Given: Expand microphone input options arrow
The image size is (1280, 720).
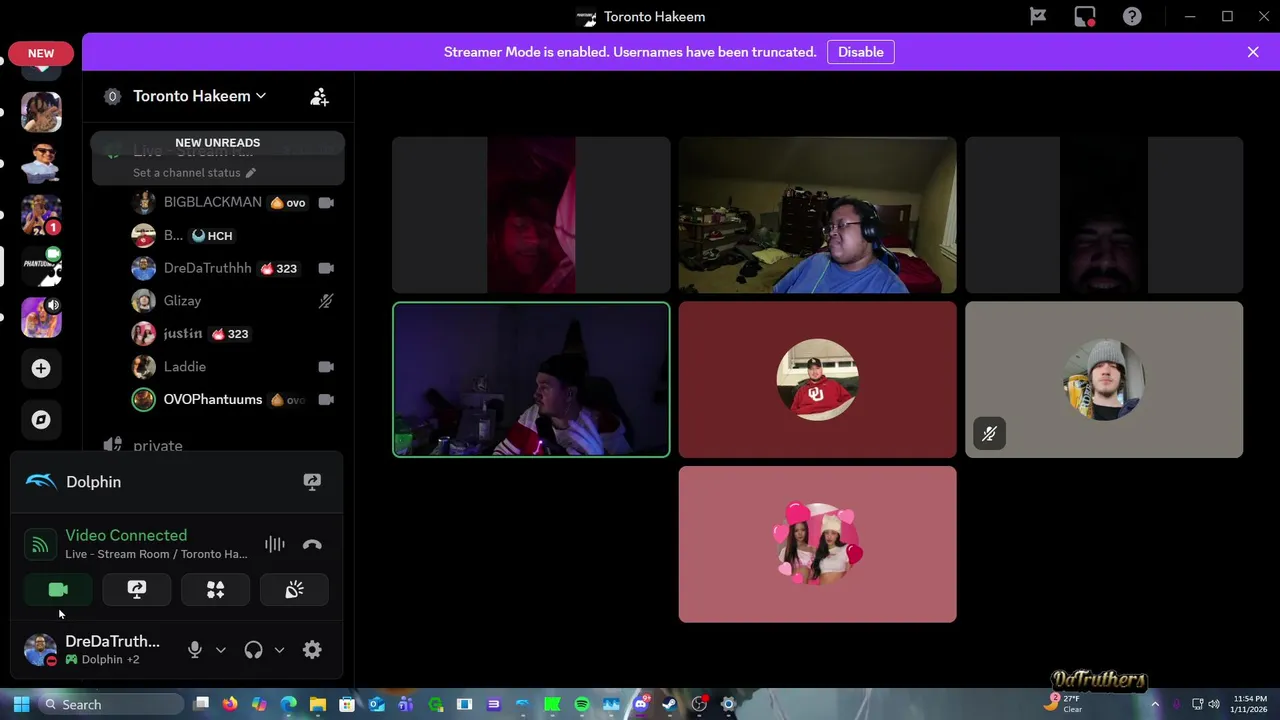Looking at the screenshot, I should click(x=221, y=650).
